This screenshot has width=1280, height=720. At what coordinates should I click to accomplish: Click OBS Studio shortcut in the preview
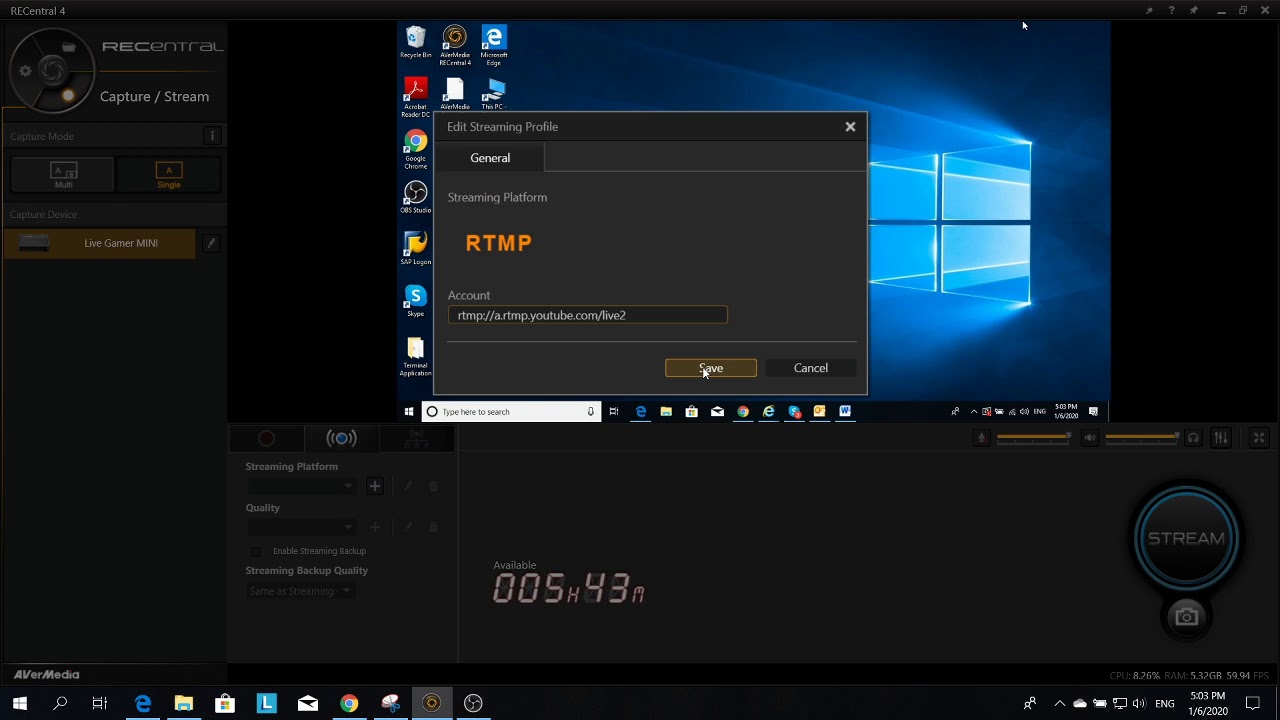pos(416,198)
